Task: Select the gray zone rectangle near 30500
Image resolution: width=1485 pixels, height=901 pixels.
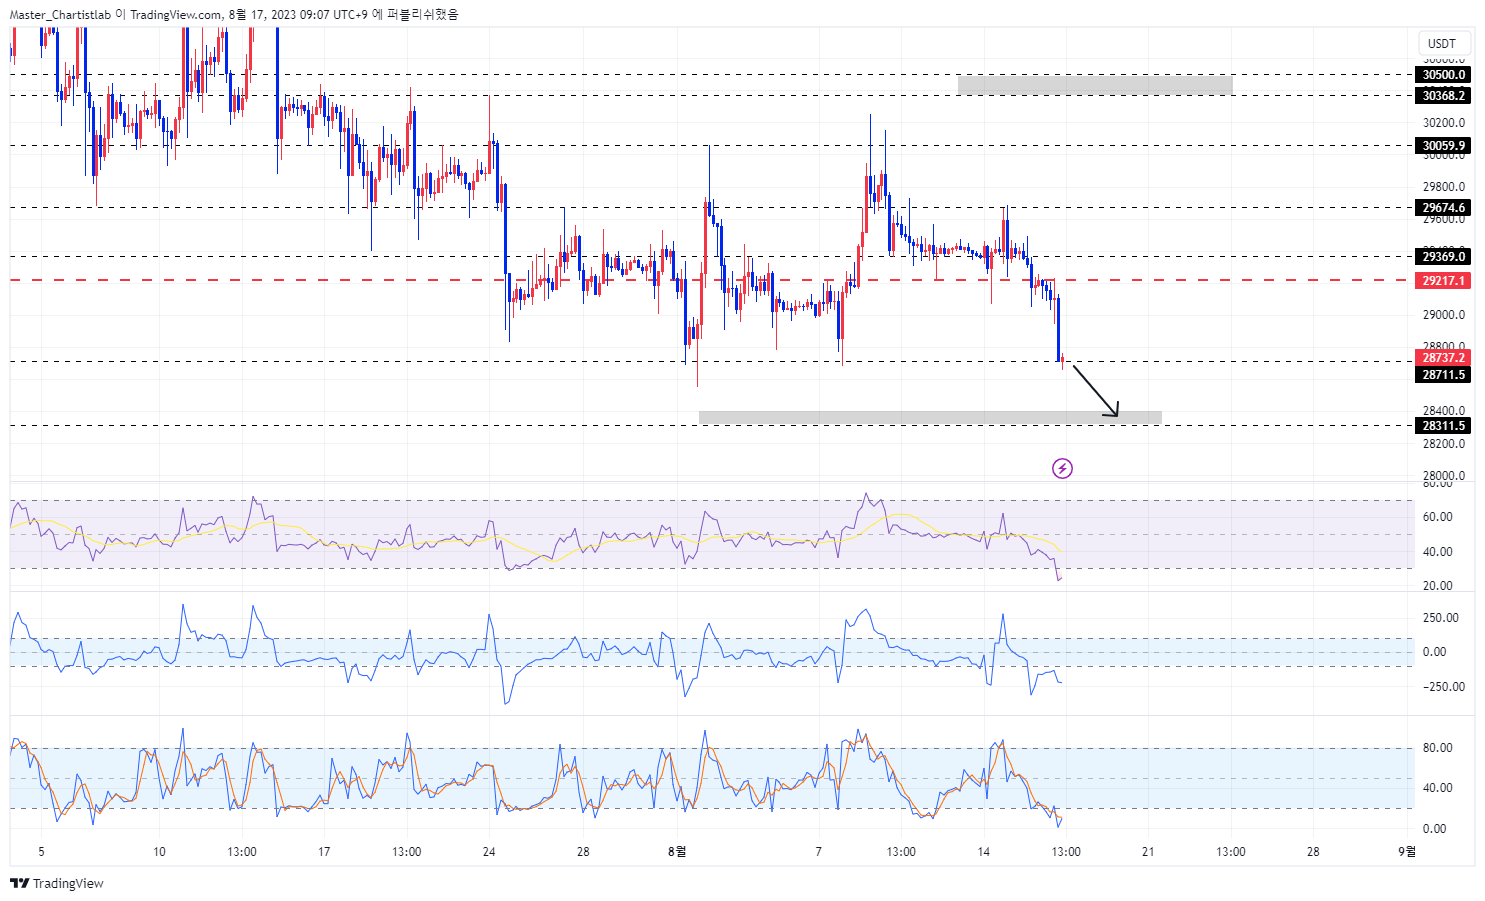Action: coord(1095,85)
